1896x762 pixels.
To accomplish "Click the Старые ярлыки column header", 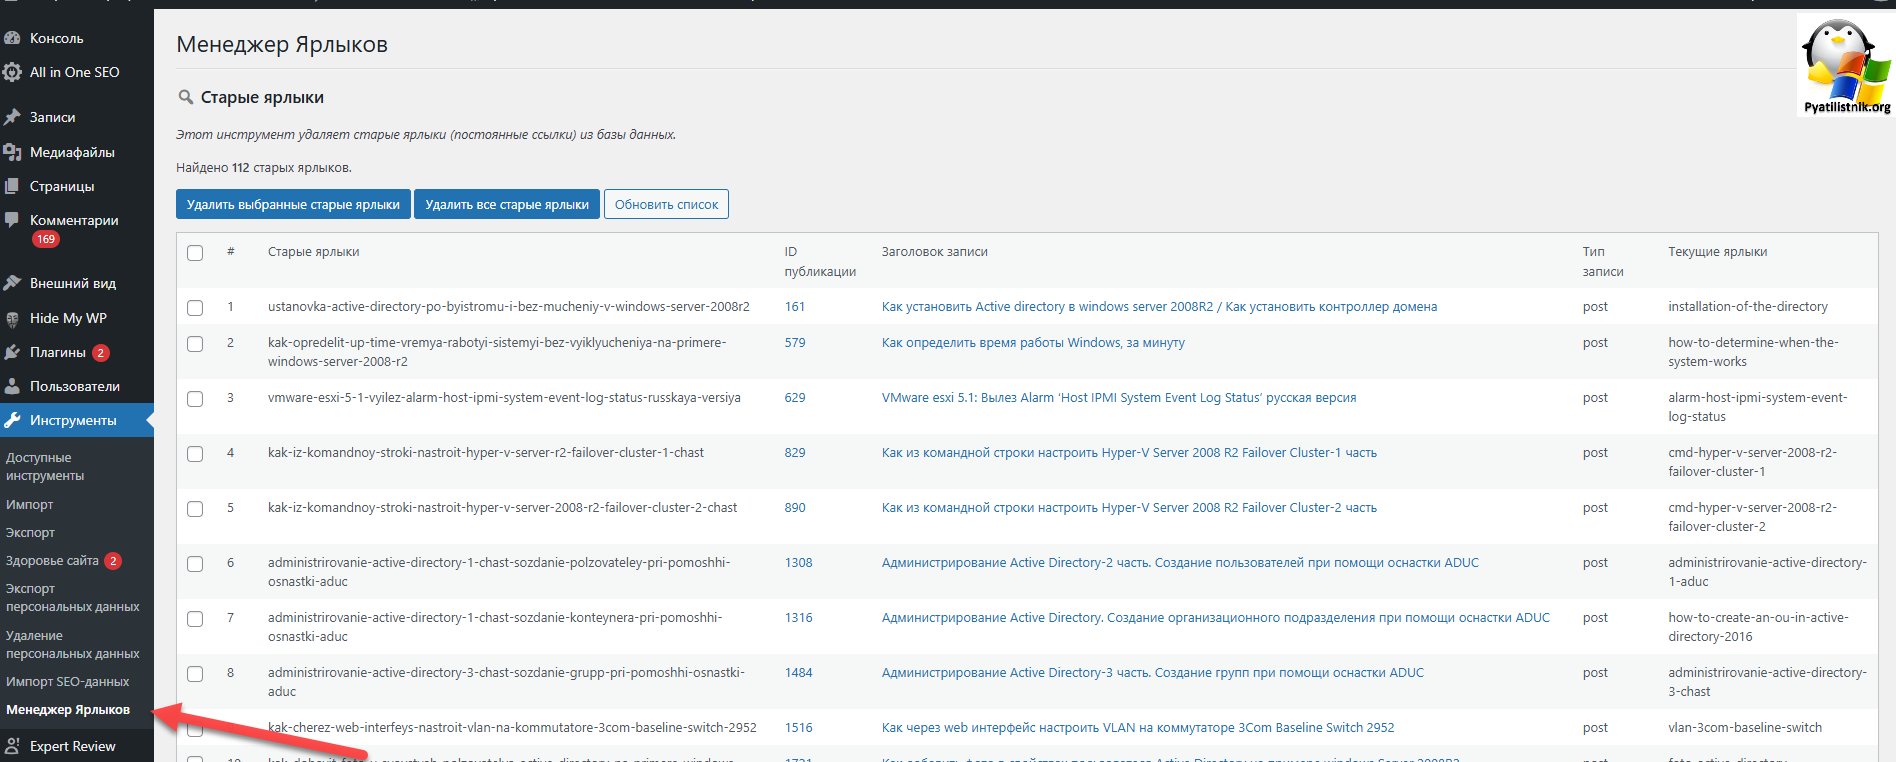I will 313,252.
